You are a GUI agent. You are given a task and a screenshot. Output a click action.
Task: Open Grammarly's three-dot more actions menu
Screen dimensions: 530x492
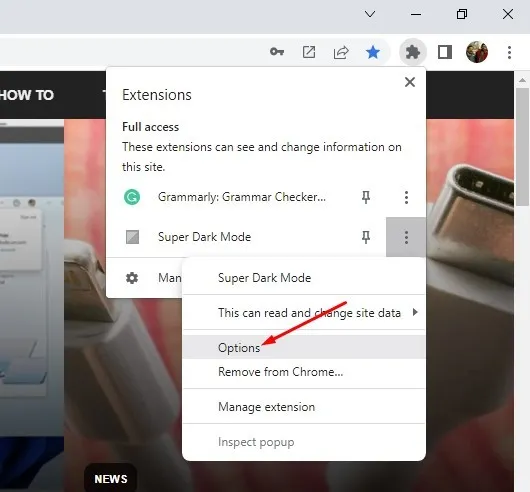pyautogui.click(x=406, y=197)
